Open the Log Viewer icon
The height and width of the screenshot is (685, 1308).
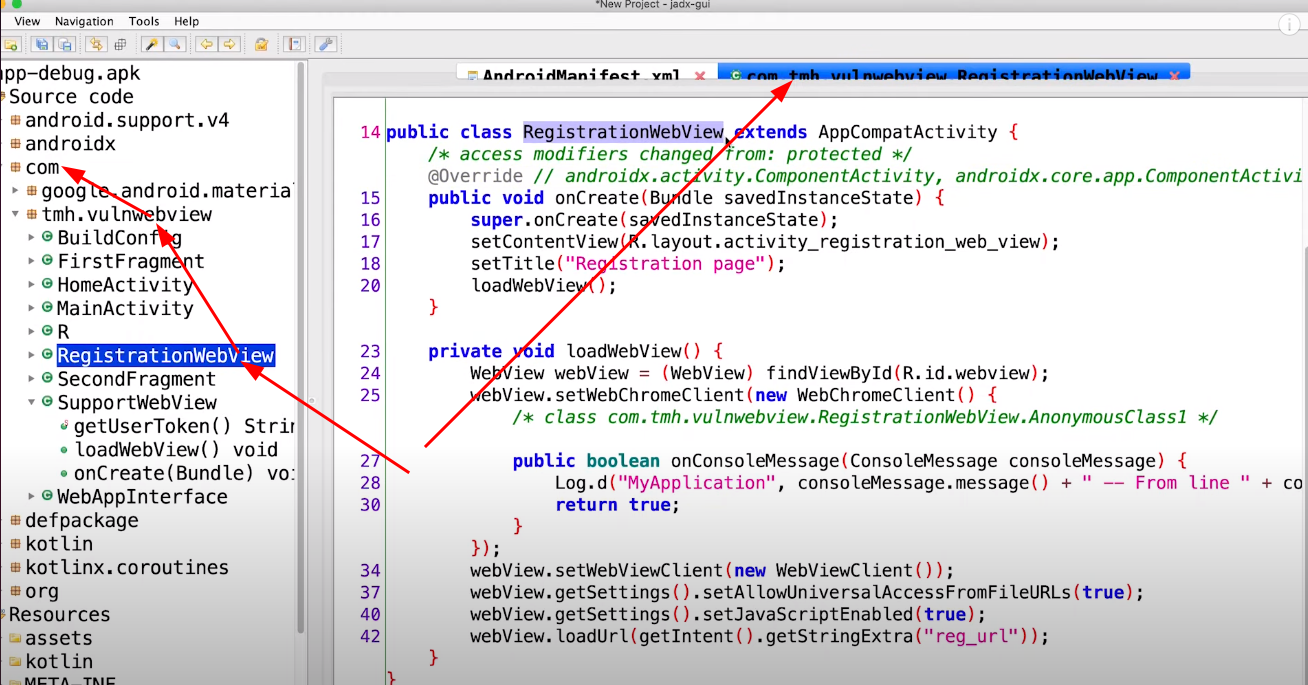tap(293, 44)
